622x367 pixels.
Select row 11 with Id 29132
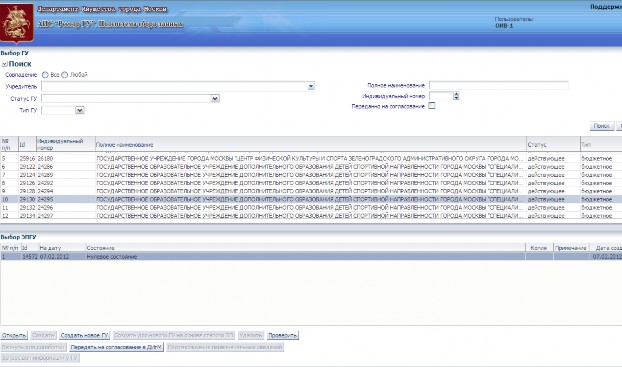point(311,207)
